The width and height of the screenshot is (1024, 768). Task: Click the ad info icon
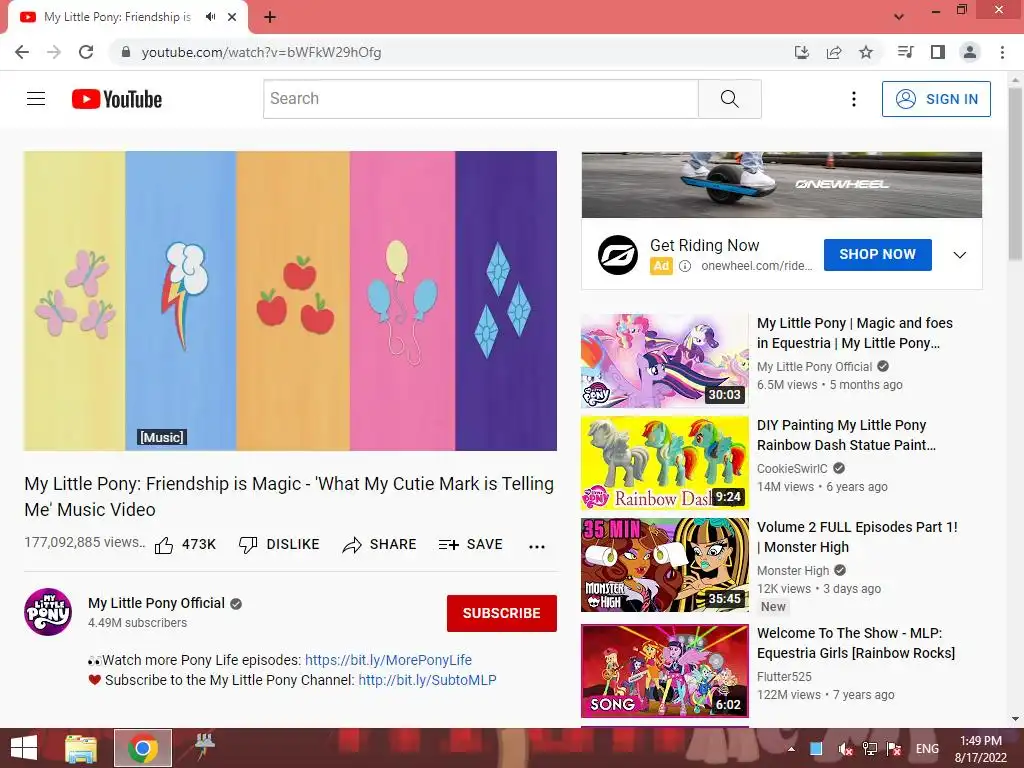pyautogui.click(x=685, y=266)
